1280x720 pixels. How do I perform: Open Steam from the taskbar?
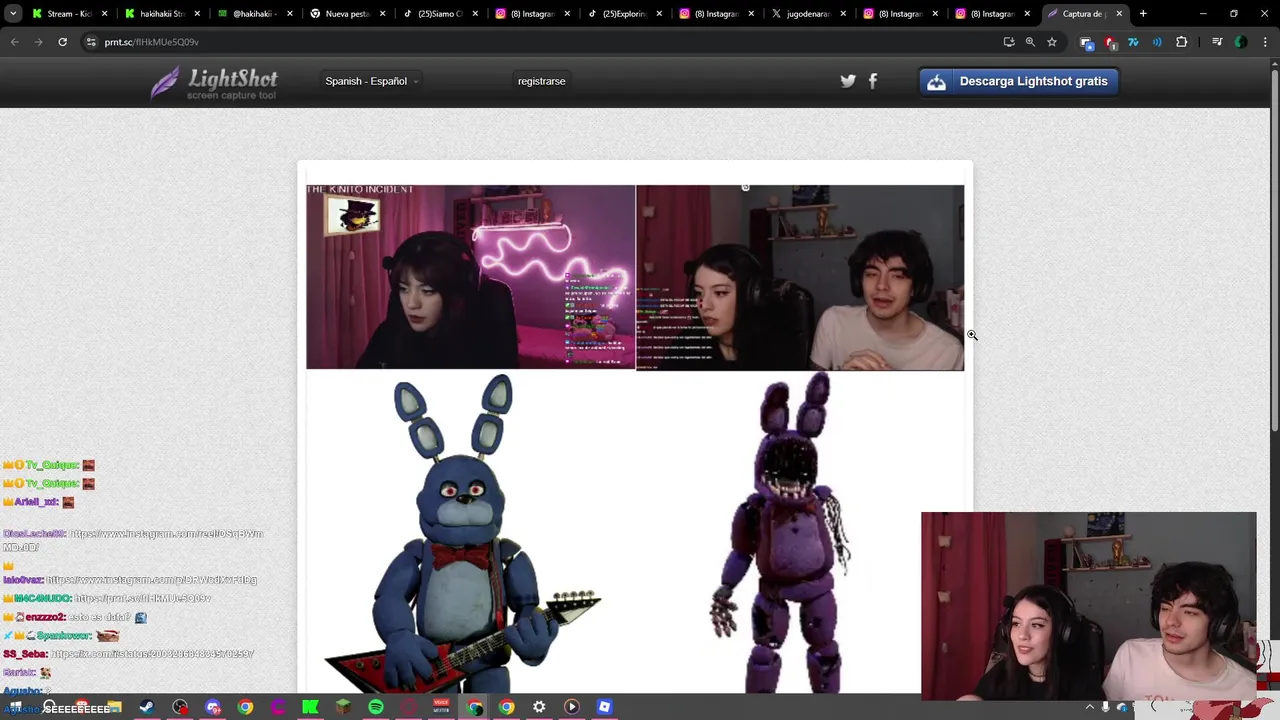(147, 707)
